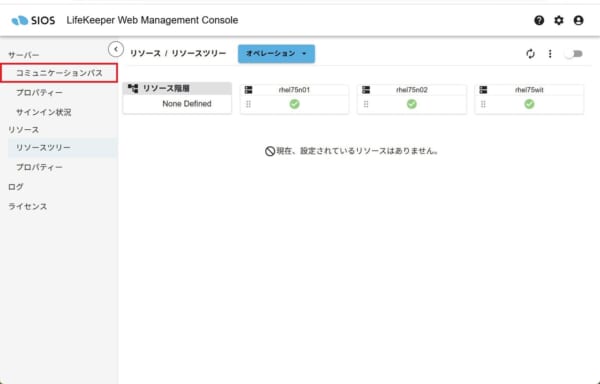Viewport: 600px width, 384px height.
Task: Collapse the sidebar with the chevron button
Action: point(116,49)
